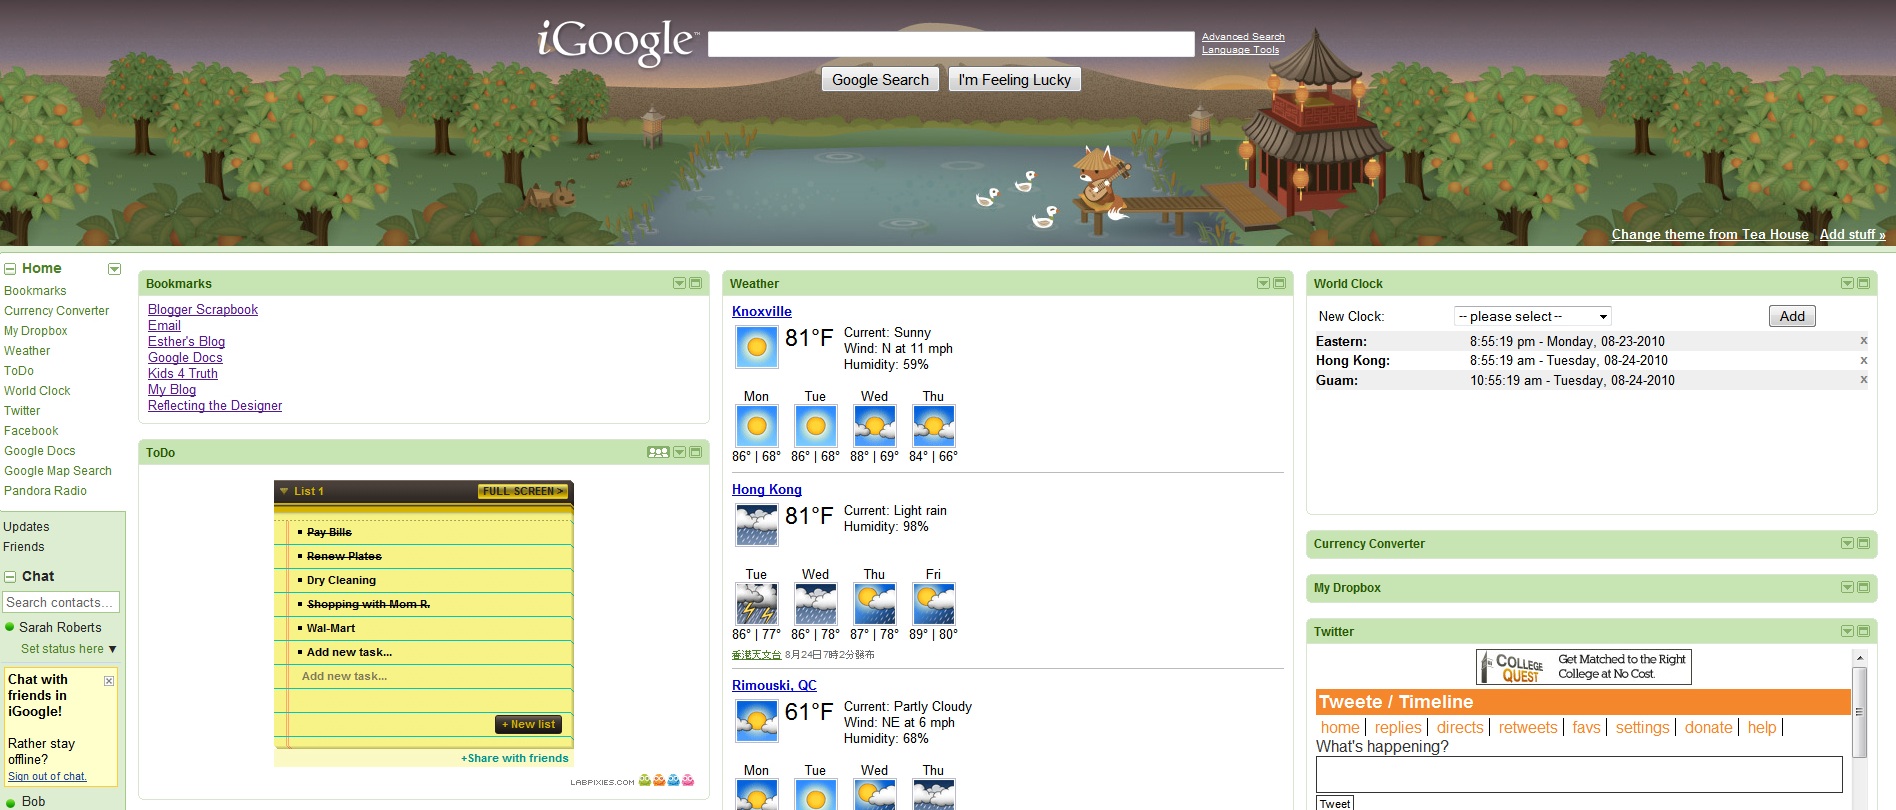The height and width of the screenshot is (810, 1896).
Task: Open Set status here dropdown
Action: [68, 649]
